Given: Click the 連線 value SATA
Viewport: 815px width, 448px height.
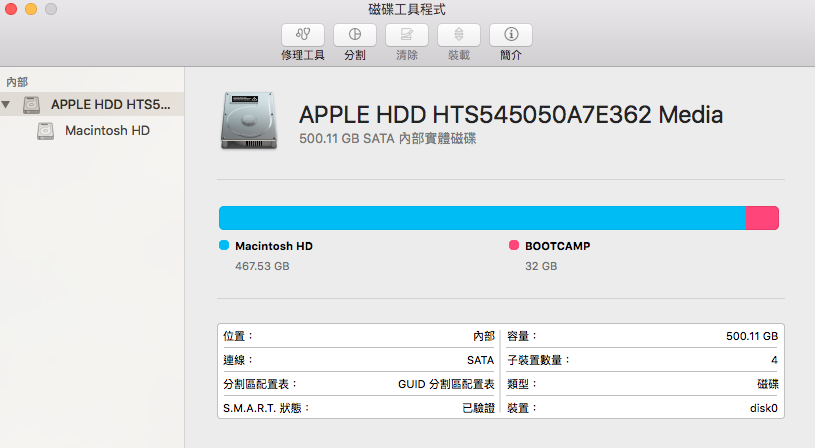Looking at the screenshot, I should pos(480,360).
